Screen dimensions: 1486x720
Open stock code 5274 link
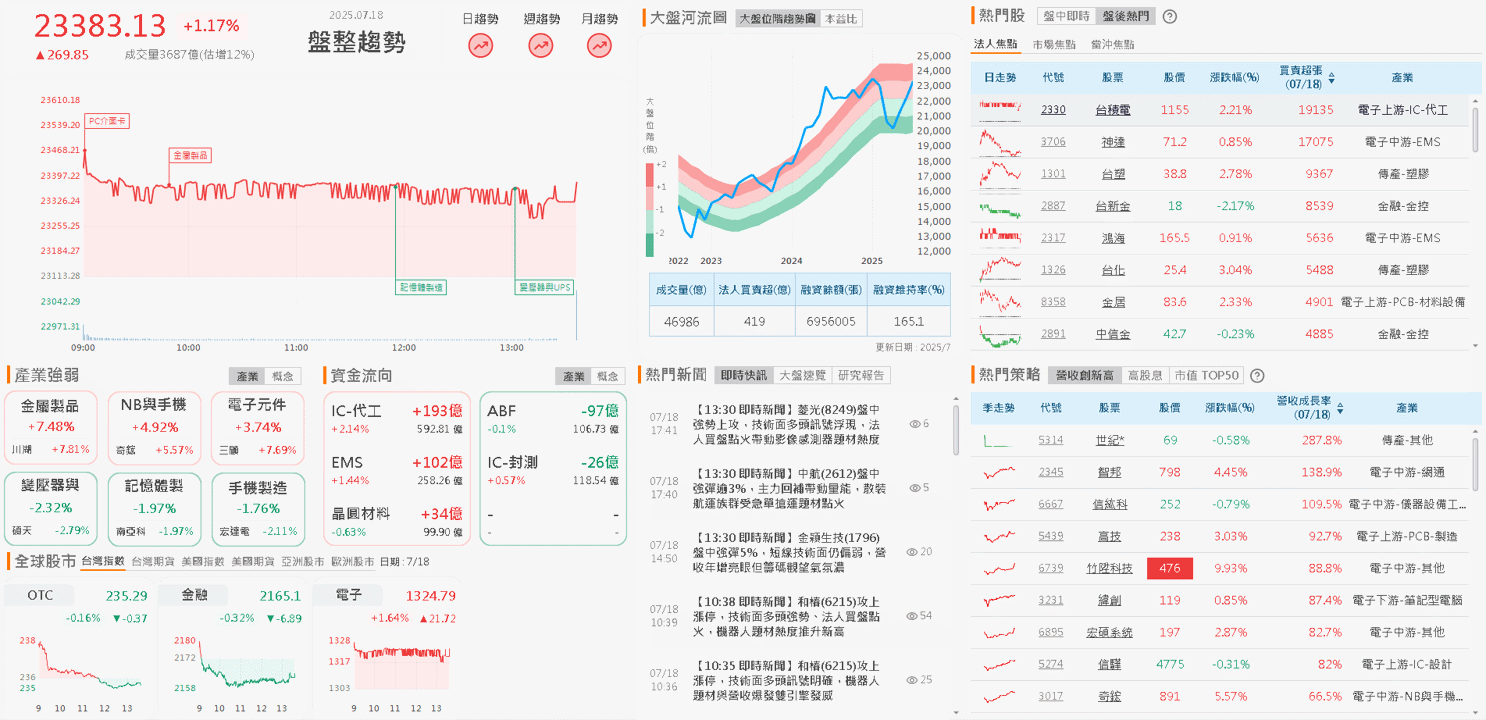1051,664
